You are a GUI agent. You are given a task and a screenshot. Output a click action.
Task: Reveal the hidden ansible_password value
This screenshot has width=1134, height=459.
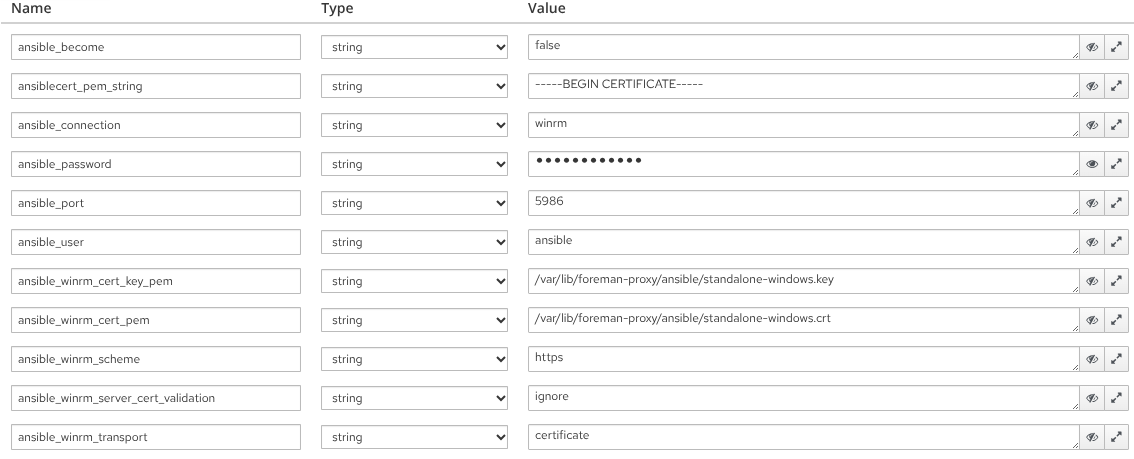coord(1092,164)
